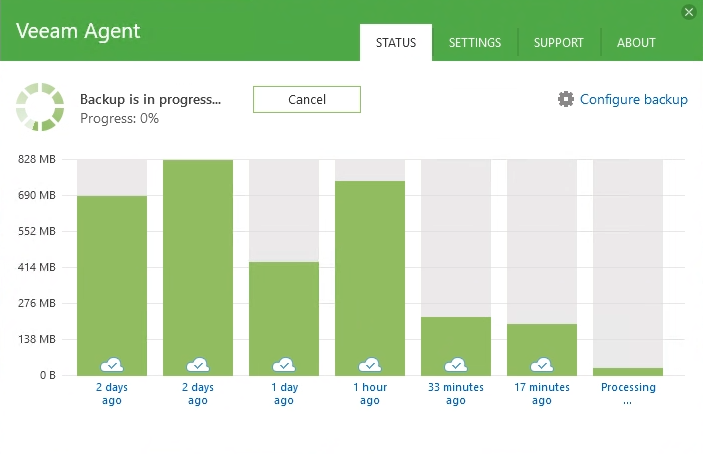Click cloud checkmark icon on 1 day ago bar
This screenshot has height=454, width=703.
click(x=284, y=364)
